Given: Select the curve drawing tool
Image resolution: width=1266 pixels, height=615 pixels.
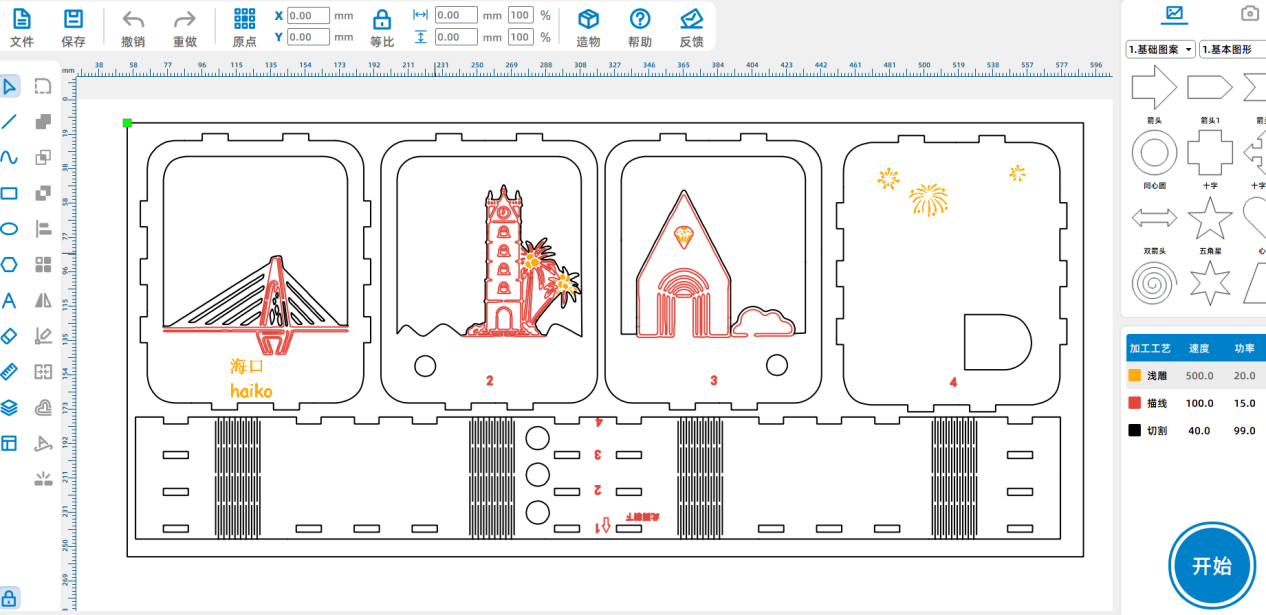Looking at the screenshot, I should 10,158.
